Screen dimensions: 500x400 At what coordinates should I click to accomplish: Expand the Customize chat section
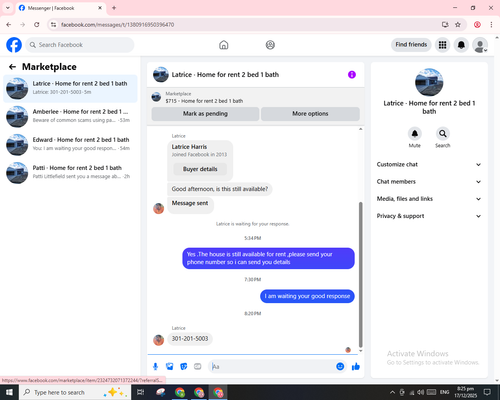[x=429, y=164]
